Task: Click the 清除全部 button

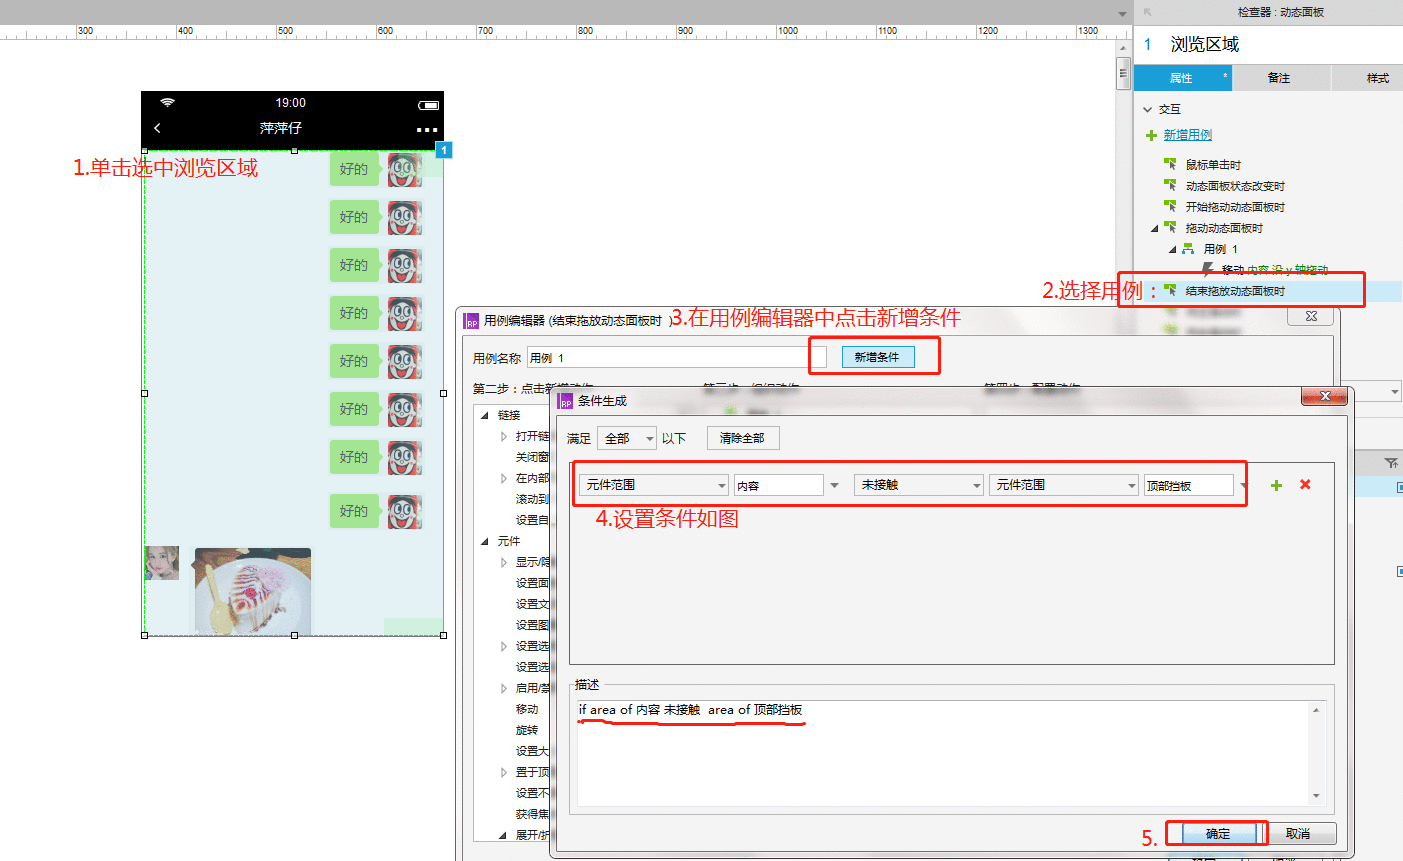Action: coord(743,438)
